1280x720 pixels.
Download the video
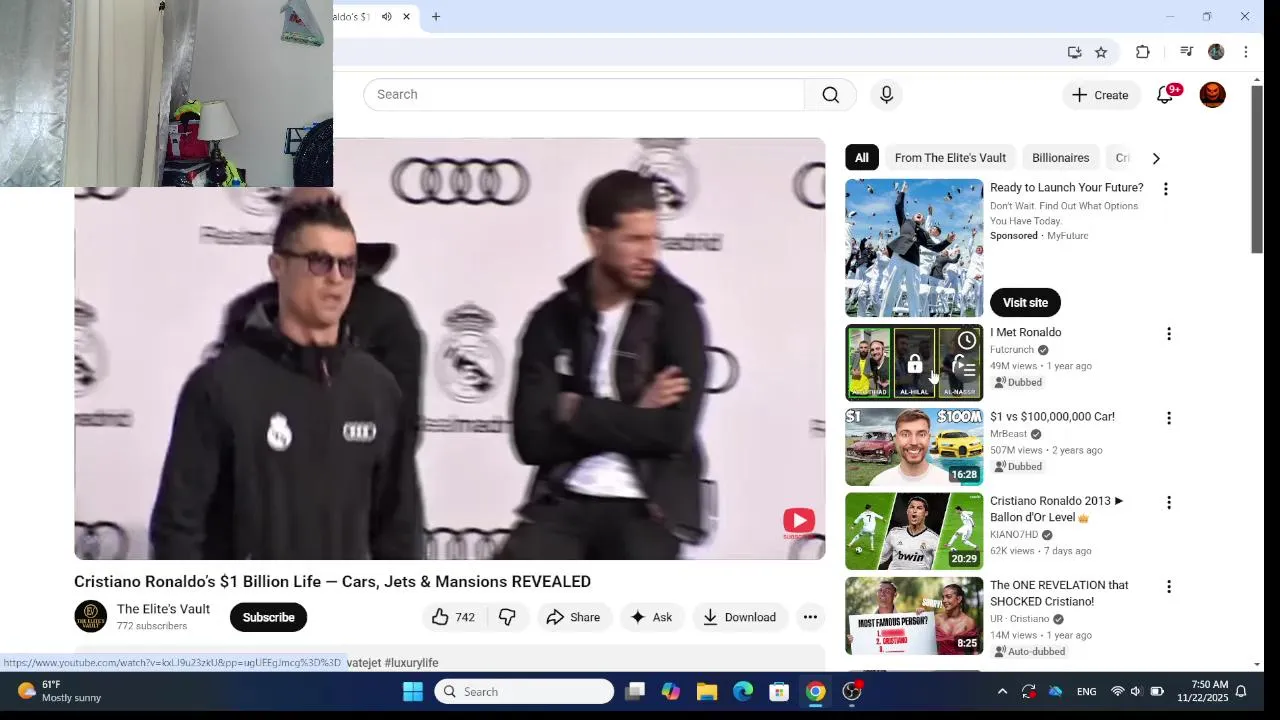(x=739, y=617)
